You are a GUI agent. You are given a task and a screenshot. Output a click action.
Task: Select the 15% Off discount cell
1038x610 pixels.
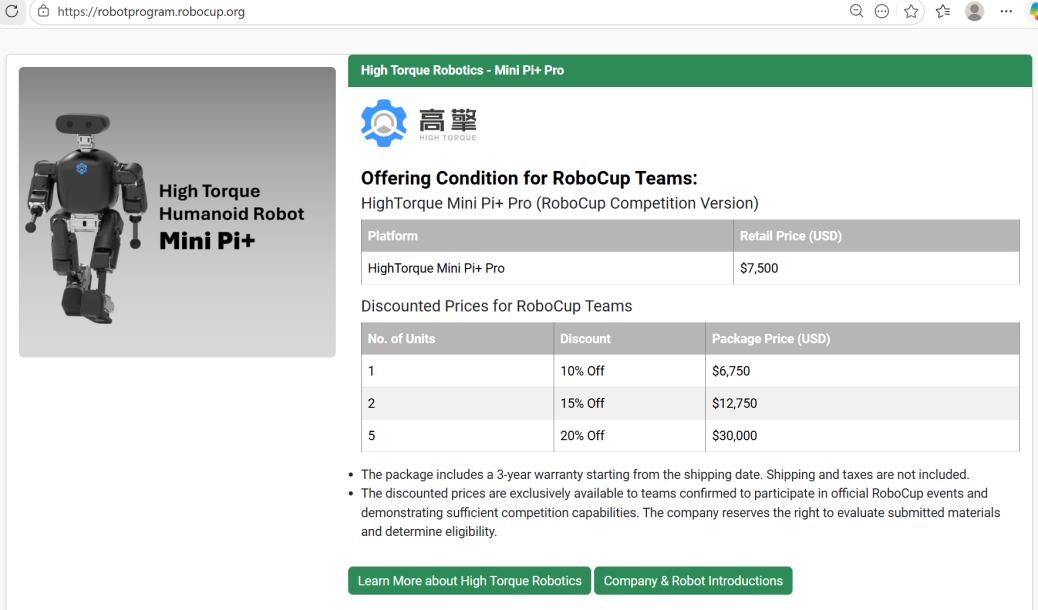pyautogui.click(x=582, y=404)
